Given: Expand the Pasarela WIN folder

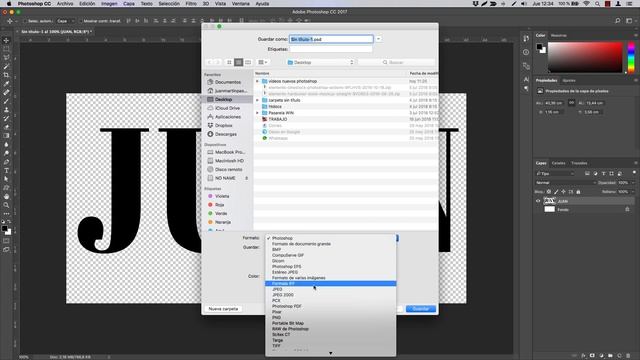Looking at the screenshot, I should pyautogui.click(x=257, y=113).
